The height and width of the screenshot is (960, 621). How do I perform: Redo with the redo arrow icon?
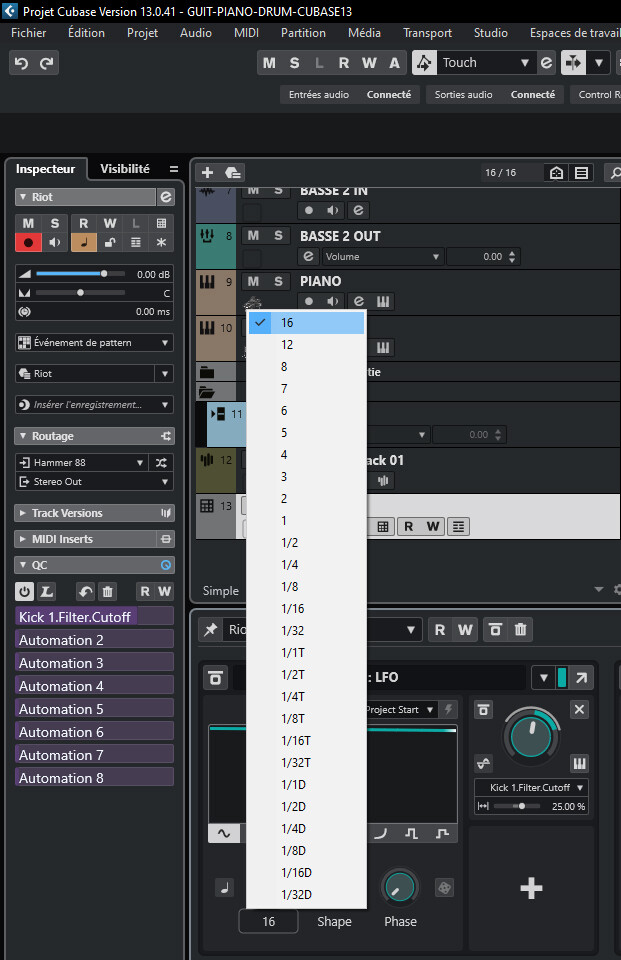[47, 63]
